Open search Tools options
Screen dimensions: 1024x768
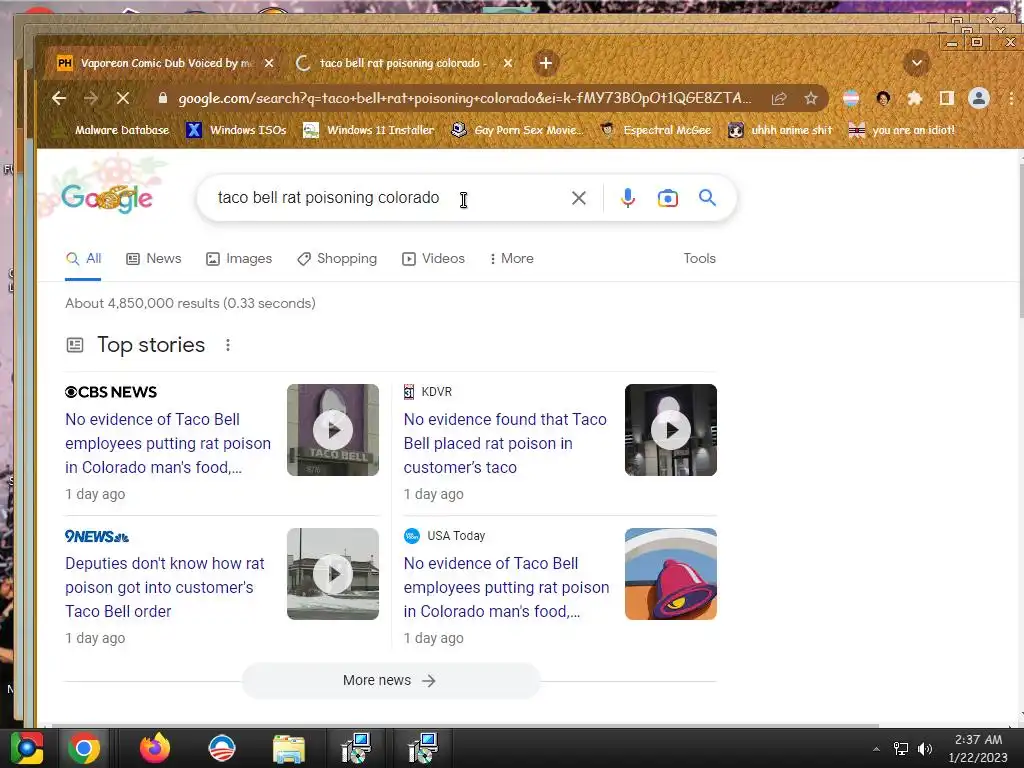[x=699, y=259]
